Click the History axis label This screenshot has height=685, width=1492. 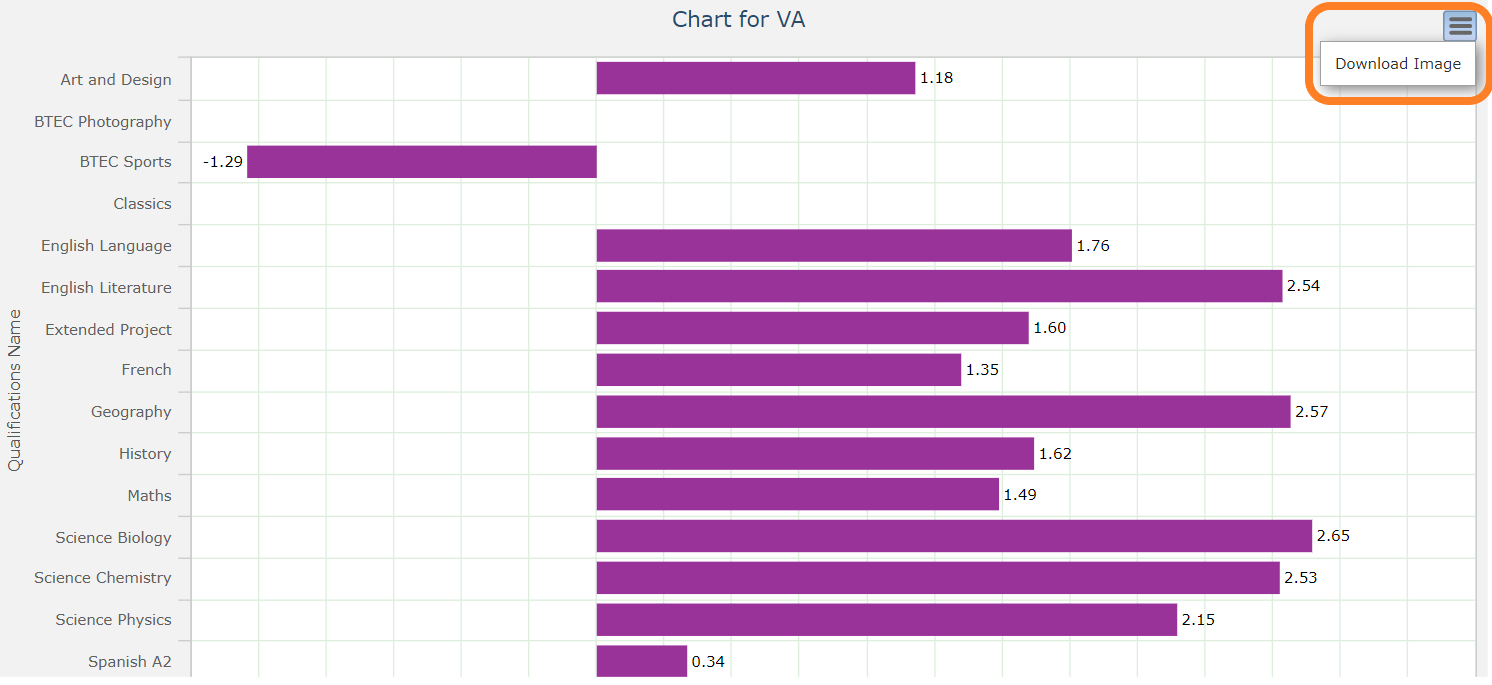point(145,453)
